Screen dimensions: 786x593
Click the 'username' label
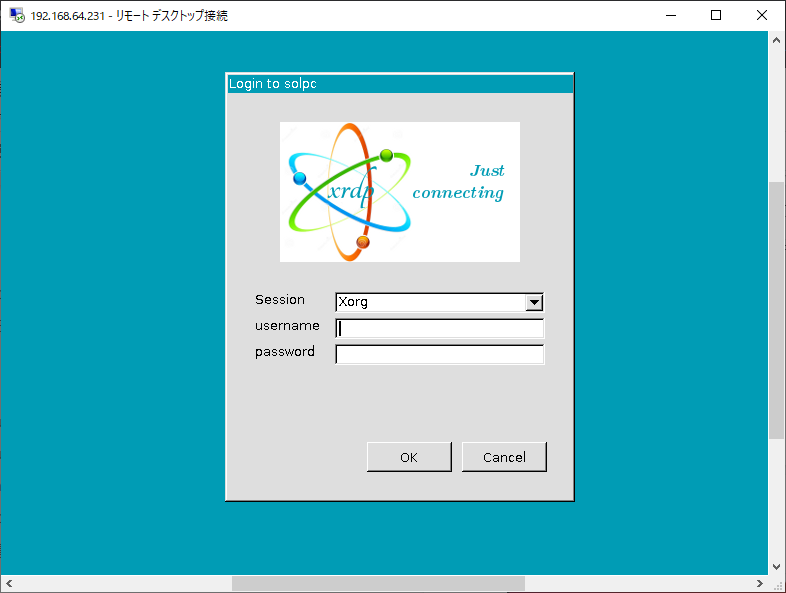[287, 326]
